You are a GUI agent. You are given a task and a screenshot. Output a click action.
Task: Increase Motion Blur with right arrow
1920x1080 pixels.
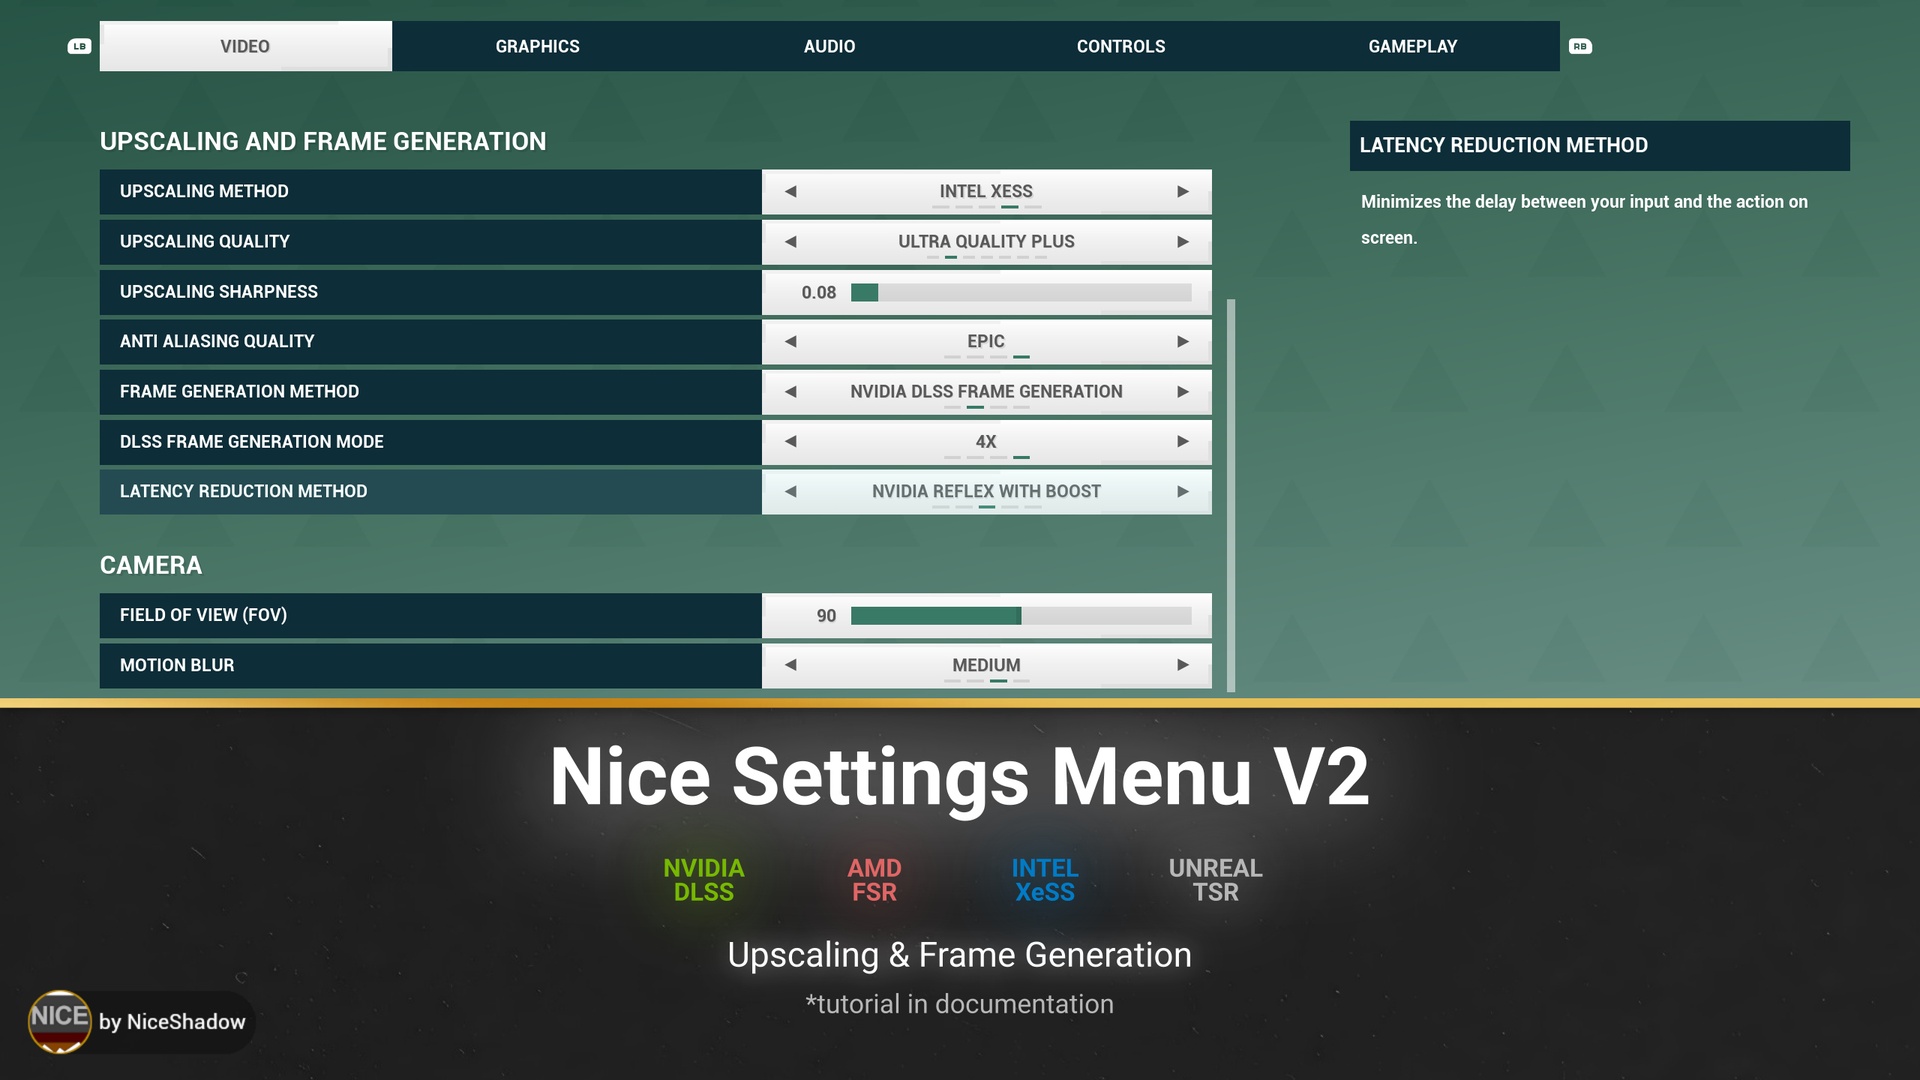(x=1183, y=664)
